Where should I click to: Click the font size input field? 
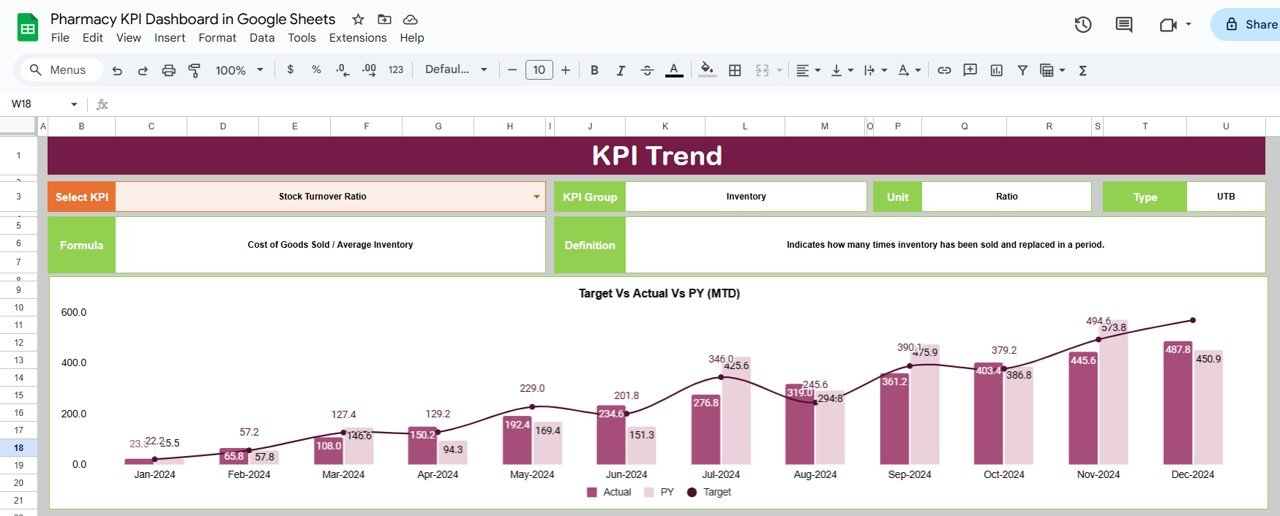[x=539, y=70]
